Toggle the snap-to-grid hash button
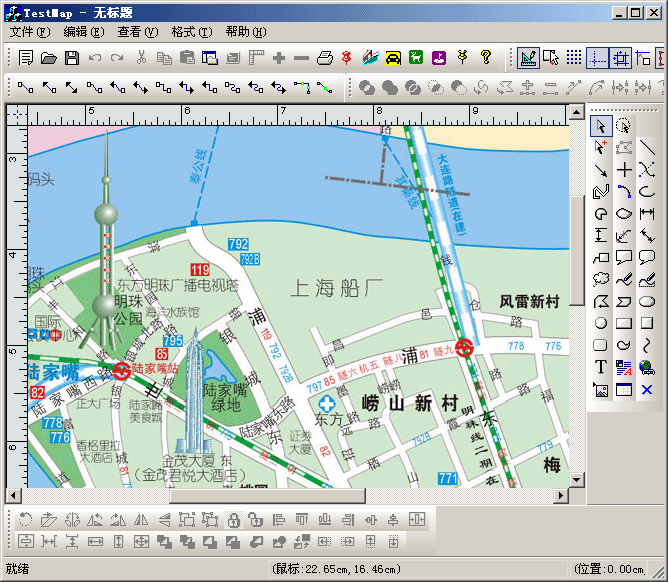The width and height of the screenshot is (668, 582). click(x=620, y=58)
